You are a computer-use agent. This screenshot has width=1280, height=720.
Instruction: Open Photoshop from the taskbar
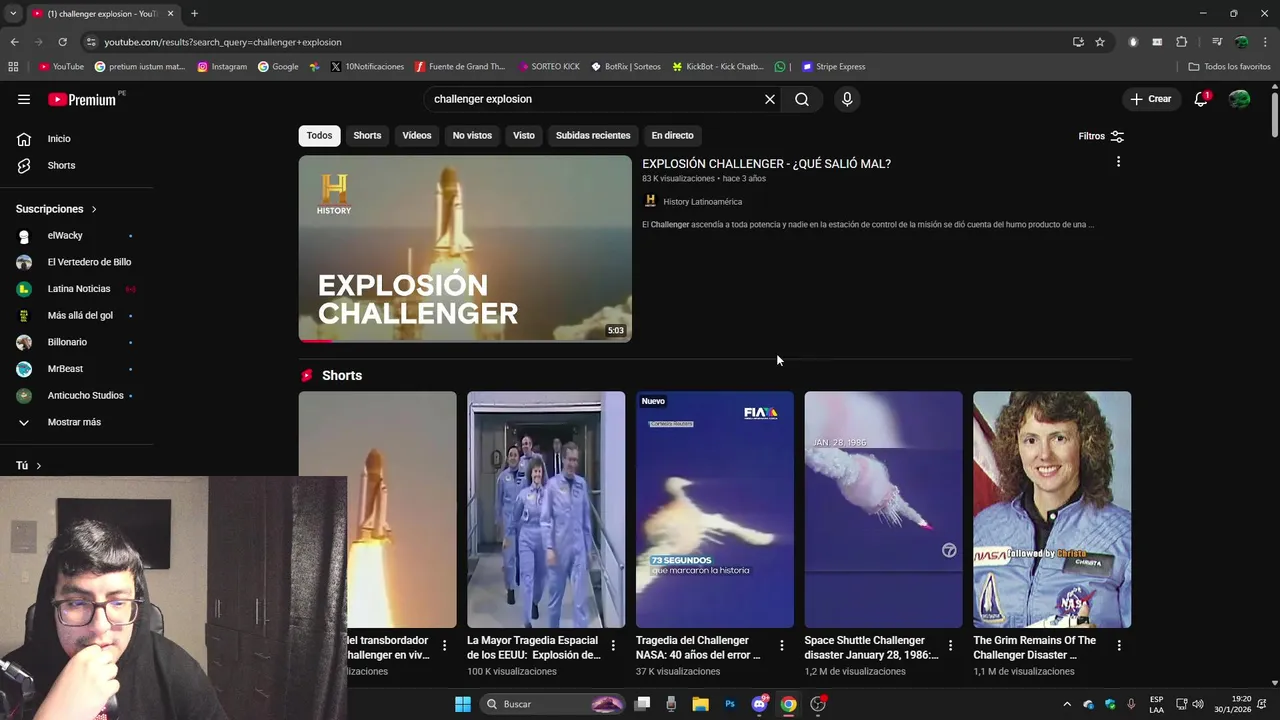click(x=730, y=704)
